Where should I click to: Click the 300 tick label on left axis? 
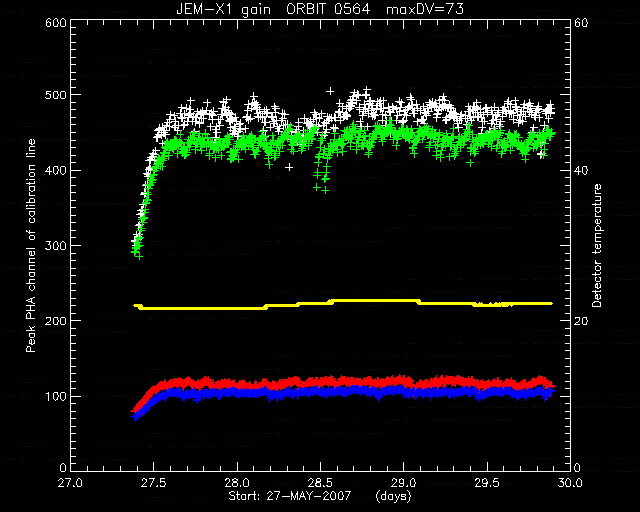tap(56, 246)
